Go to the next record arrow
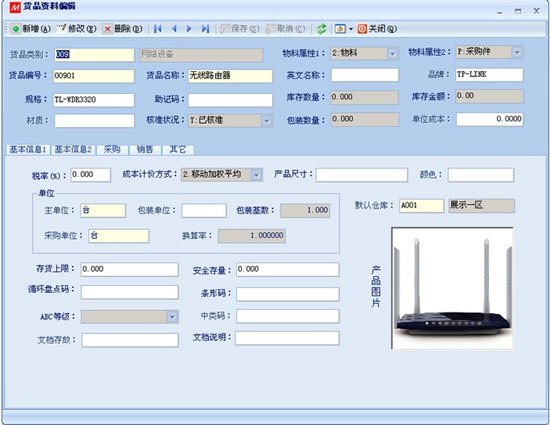 189,29
